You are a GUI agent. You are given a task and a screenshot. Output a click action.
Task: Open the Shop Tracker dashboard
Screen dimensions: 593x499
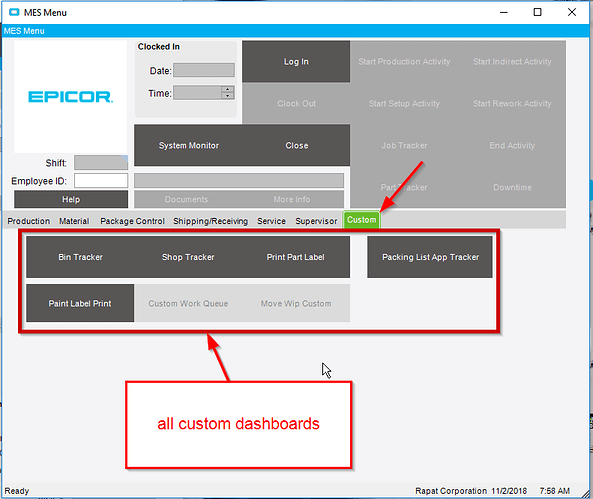[x=188, y=257]
